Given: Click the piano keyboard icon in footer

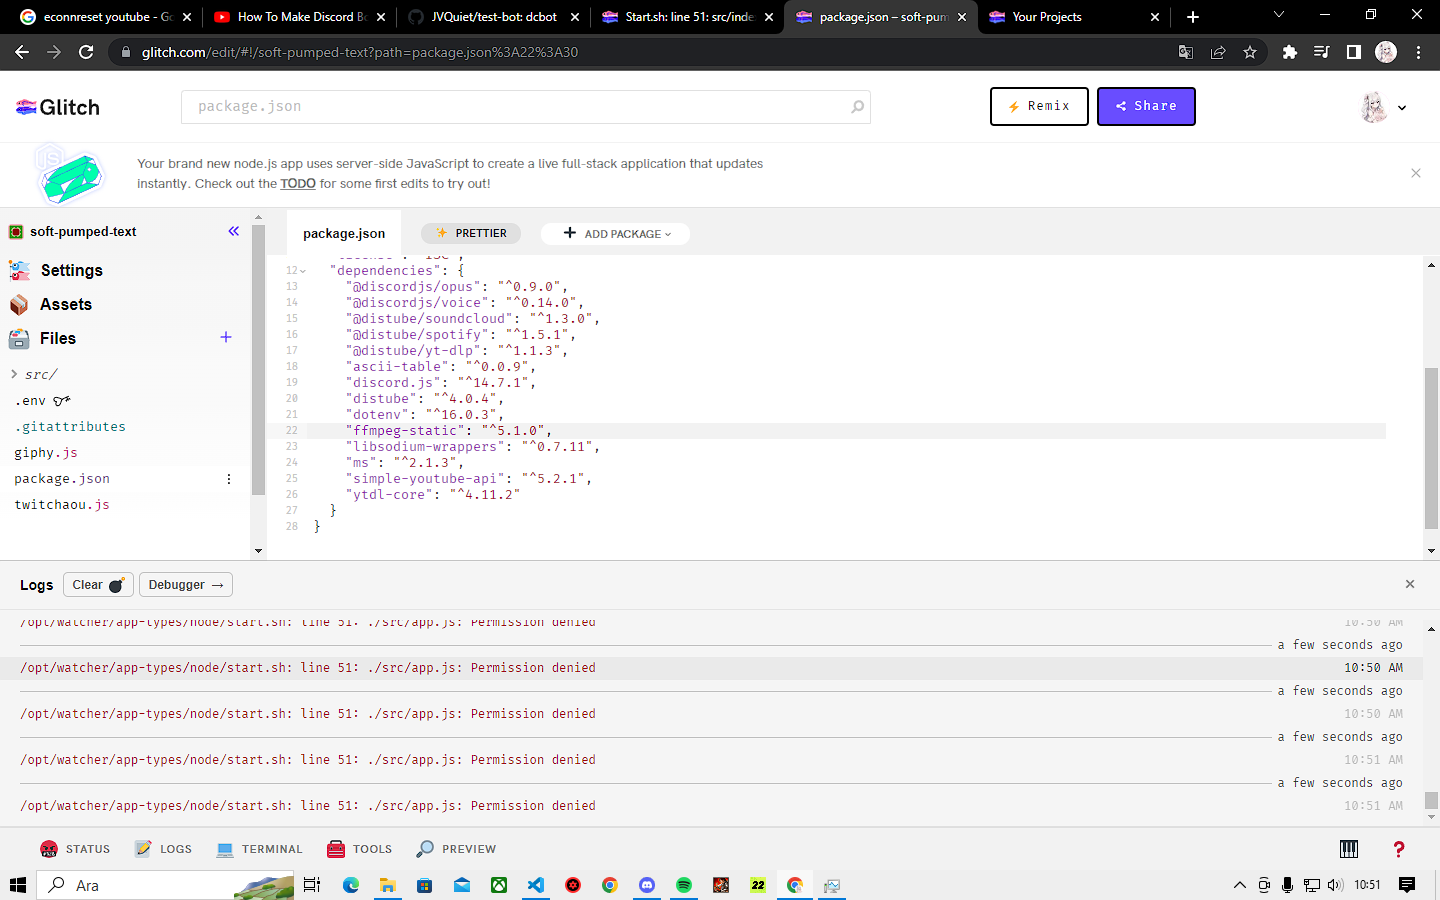Looking at the screenshot, I should click(1349, 849).
